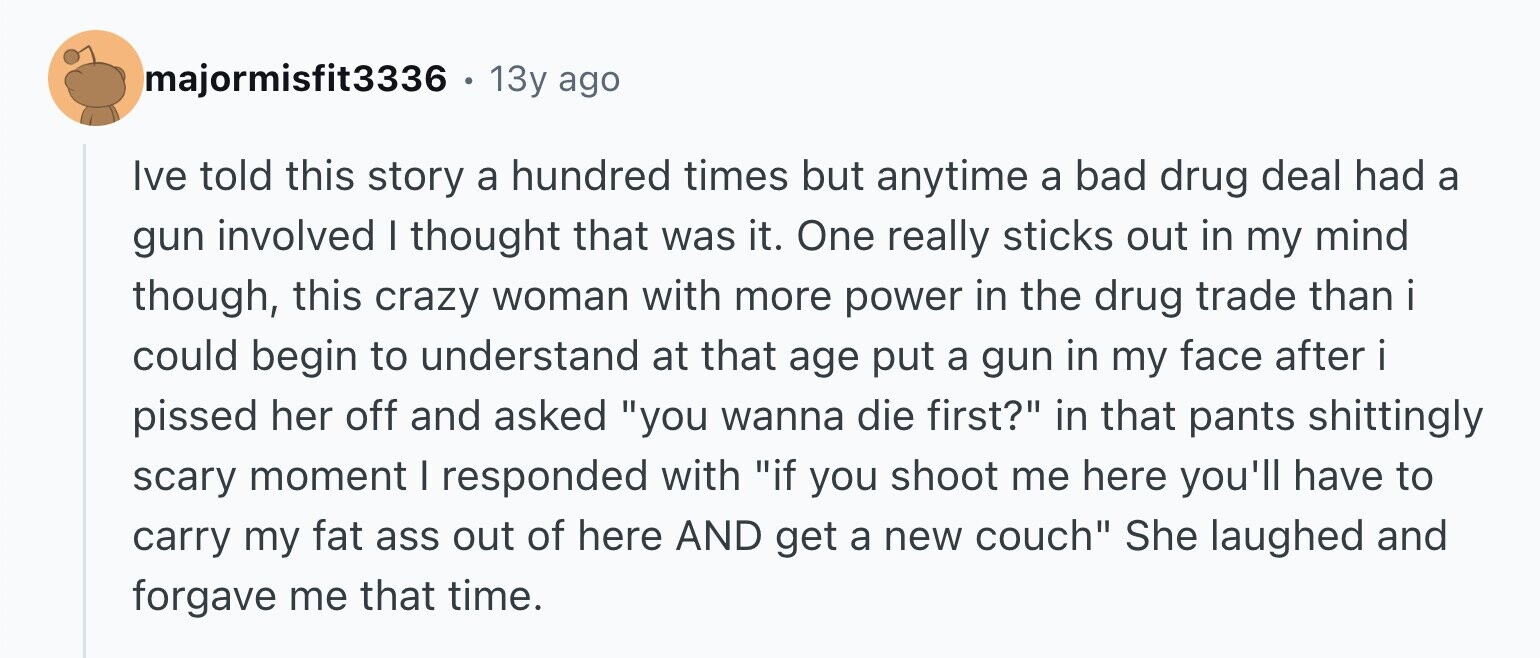The width and height of the screenshot is (1540, 658).
Task: Click the last line "forgave me that time."
Action: click(x=336, y=597)
